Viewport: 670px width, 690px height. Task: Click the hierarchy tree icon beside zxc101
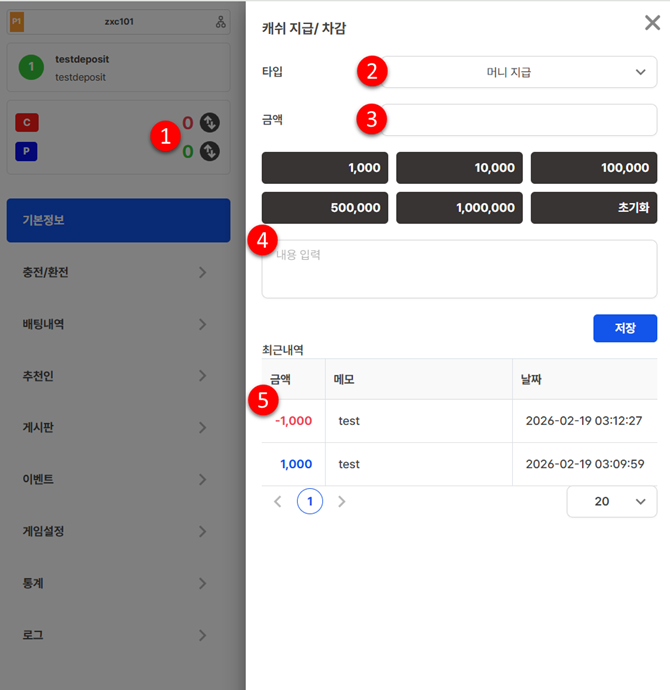(221, 22)
